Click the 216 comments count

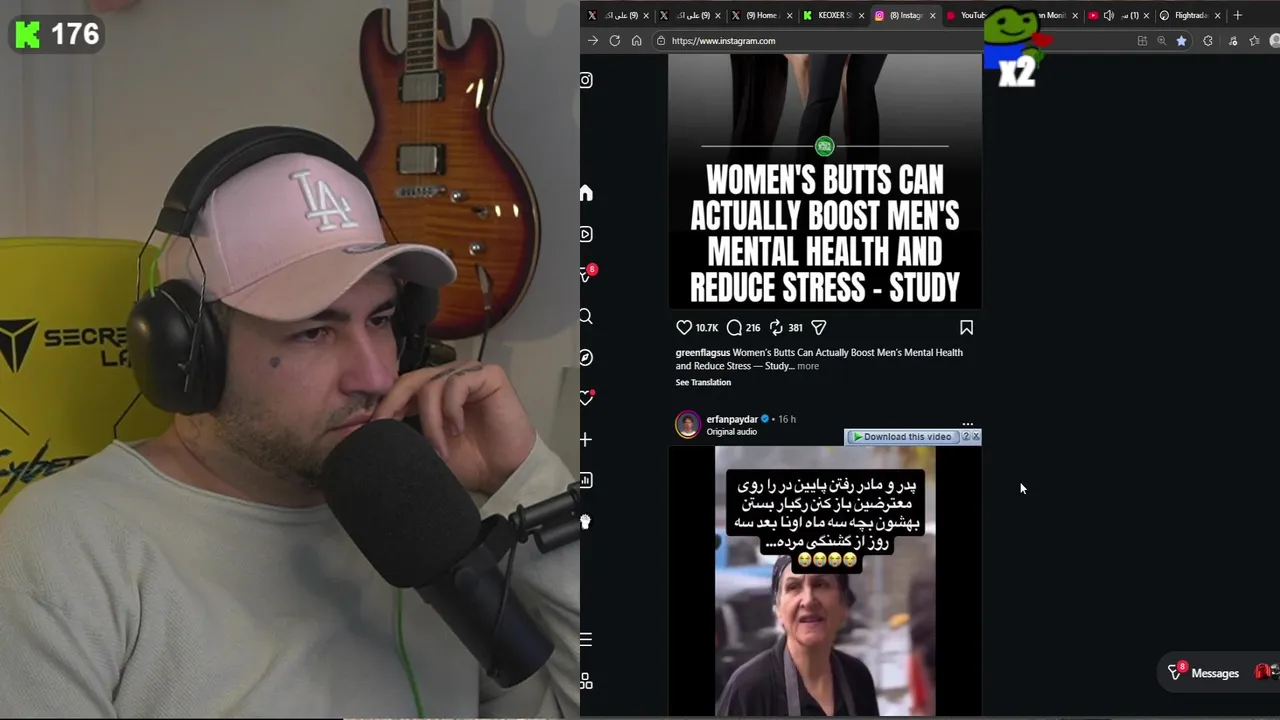pos(753,328)
